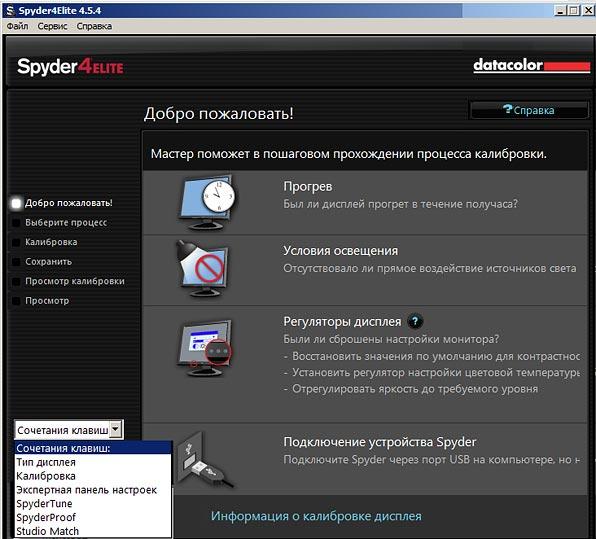Screen dimensions: 596x539
Task: Choose Тип дисплея from the list
Action: click(93, 462)
